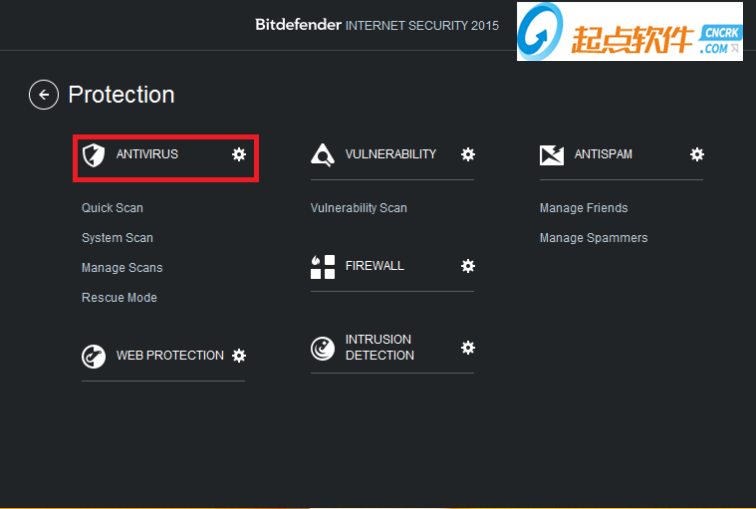Open Antivirus settings gear
Viewport: 756px width, 509px height.
(238, 154)
